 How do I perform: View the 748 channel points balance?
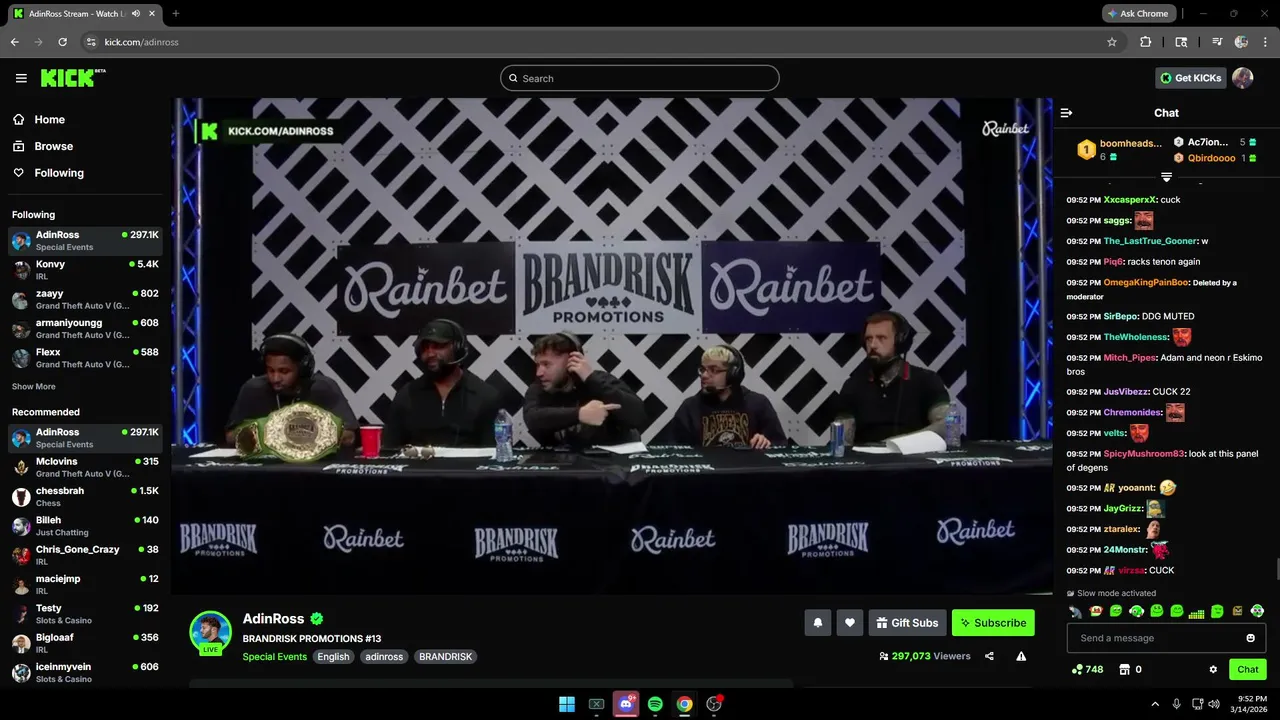[1087, 669]
